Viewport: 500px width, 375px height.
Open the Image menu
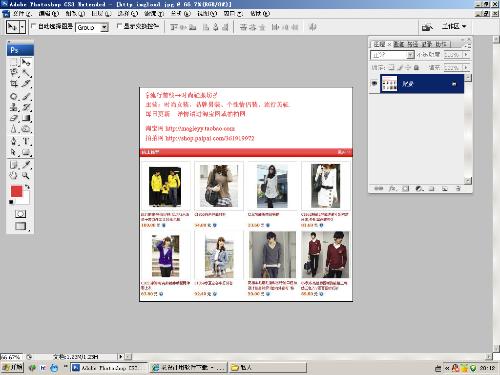coord(75,14)
